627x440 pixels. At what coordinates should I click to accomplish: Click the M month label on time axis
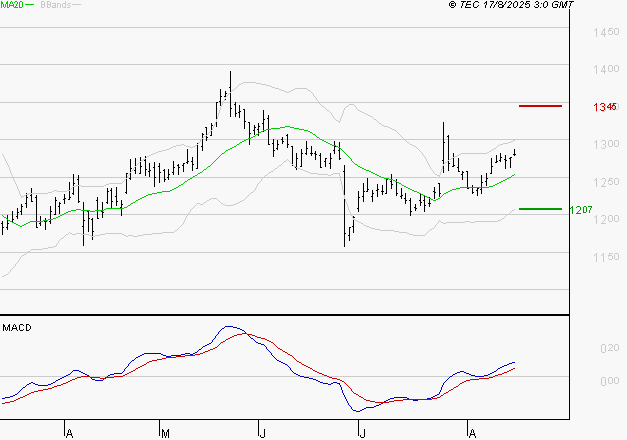(166, 433)
